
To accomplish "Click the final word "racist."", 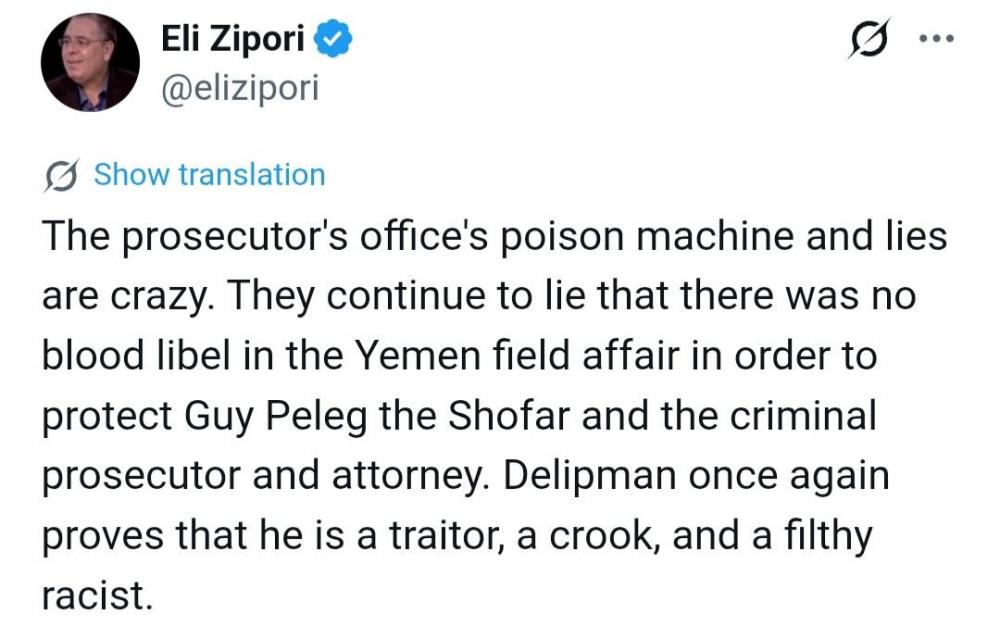I will [97, 596].
